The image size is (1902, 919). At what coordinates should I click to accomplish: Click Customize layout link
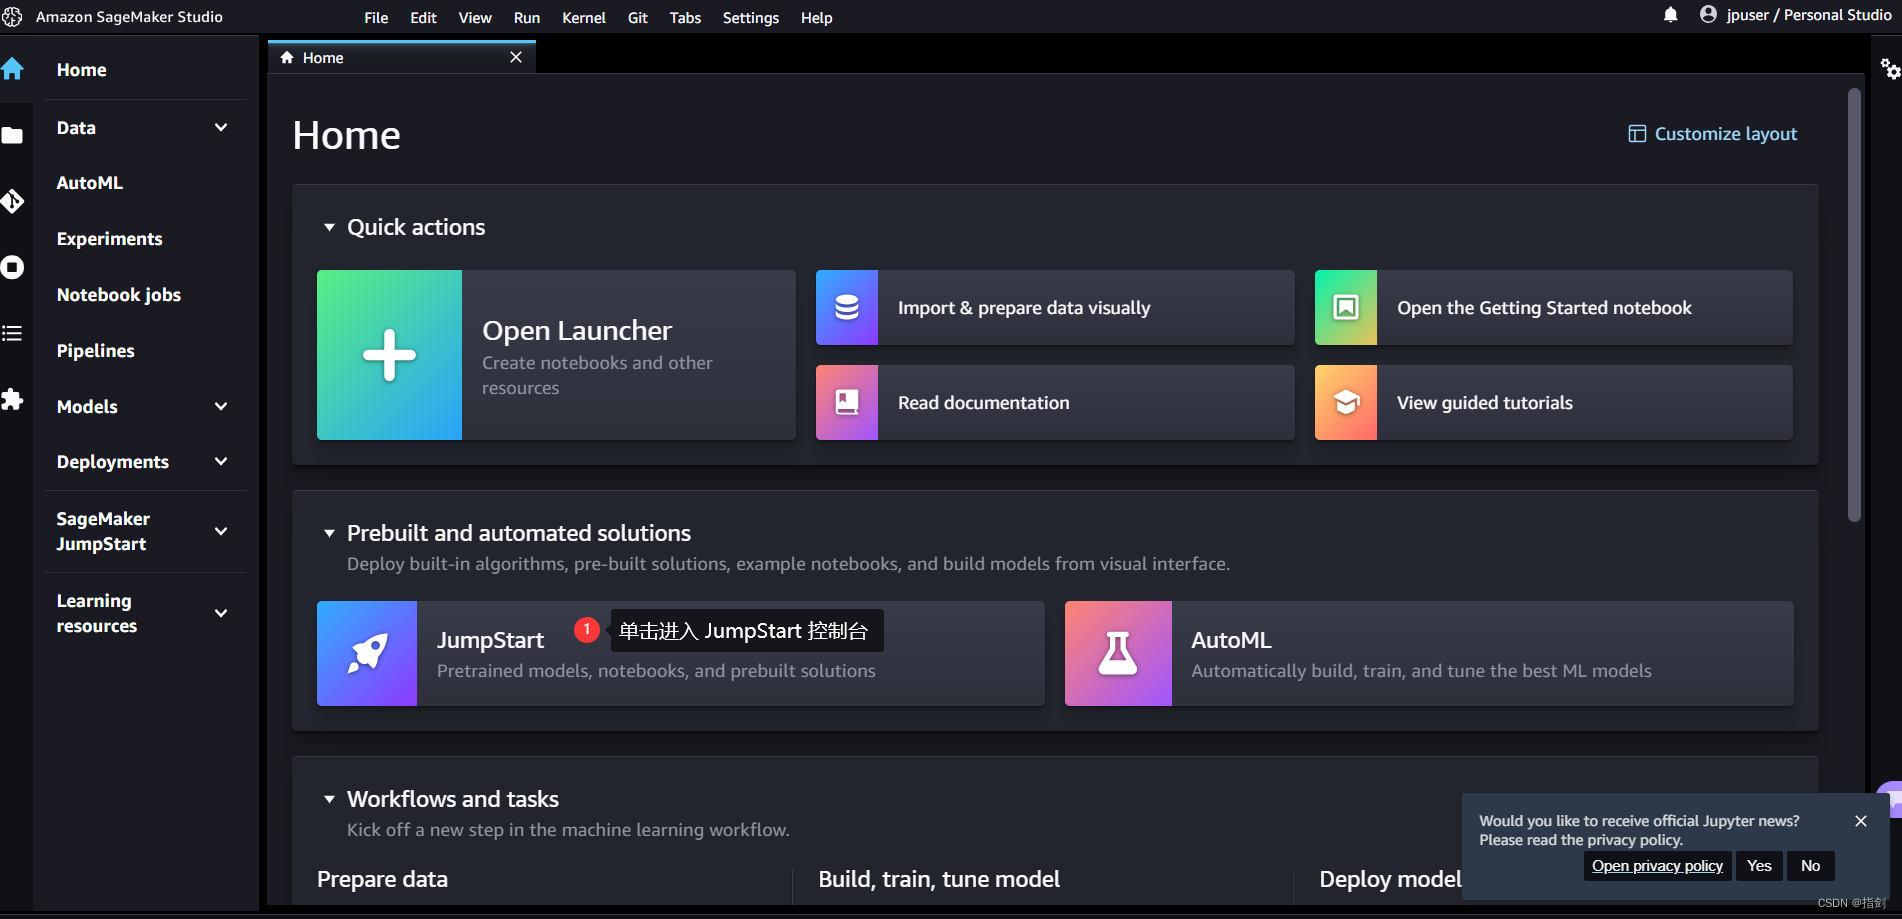[x=1725, y=134]
